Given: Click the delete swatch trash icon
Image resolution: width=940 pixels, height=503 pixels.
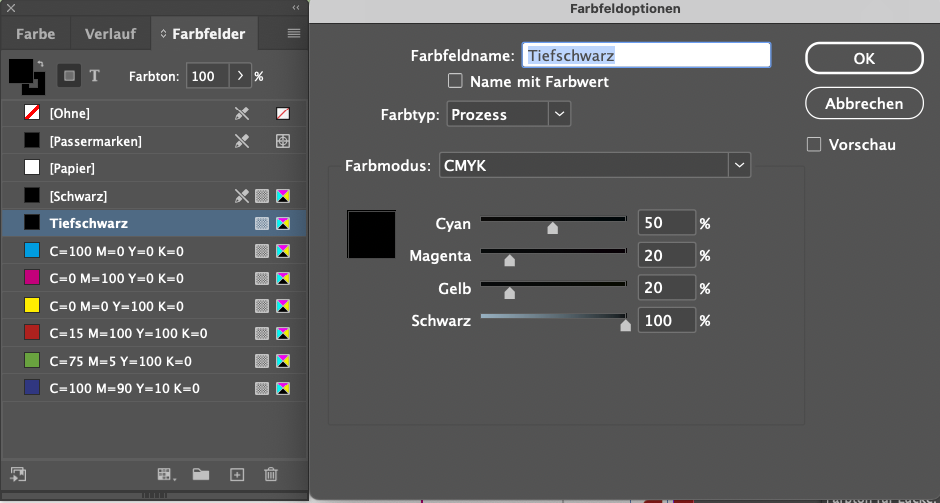Looking at the screenshot, I should click(x=271, y=474).
